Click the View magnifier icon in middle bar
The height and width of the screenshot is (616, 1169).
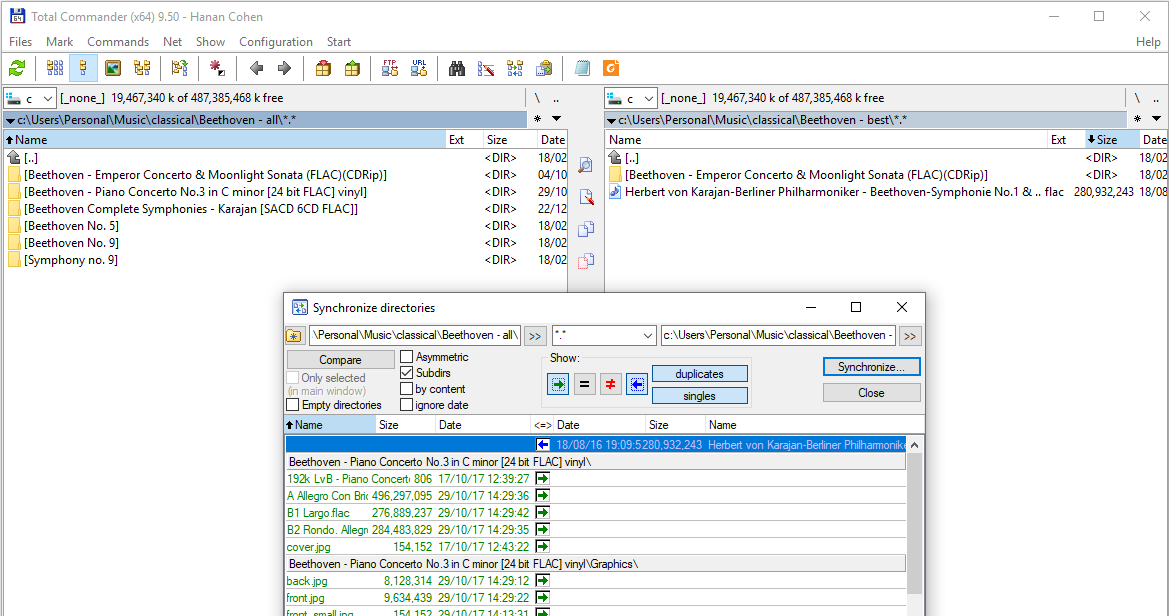pyautogui.click(x=586, y=165)
